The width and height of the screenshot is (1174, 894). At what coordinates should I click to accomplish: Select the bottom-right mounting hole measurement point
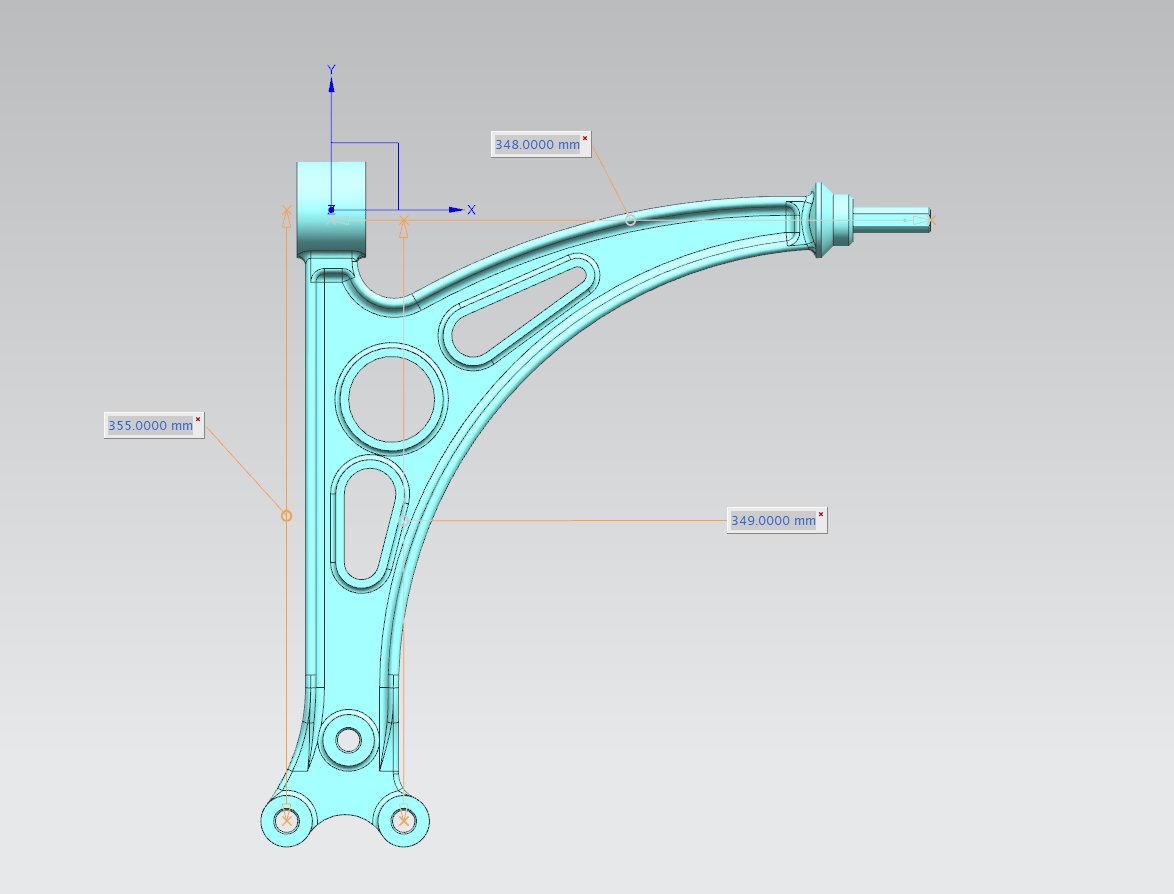coord(404,821)
